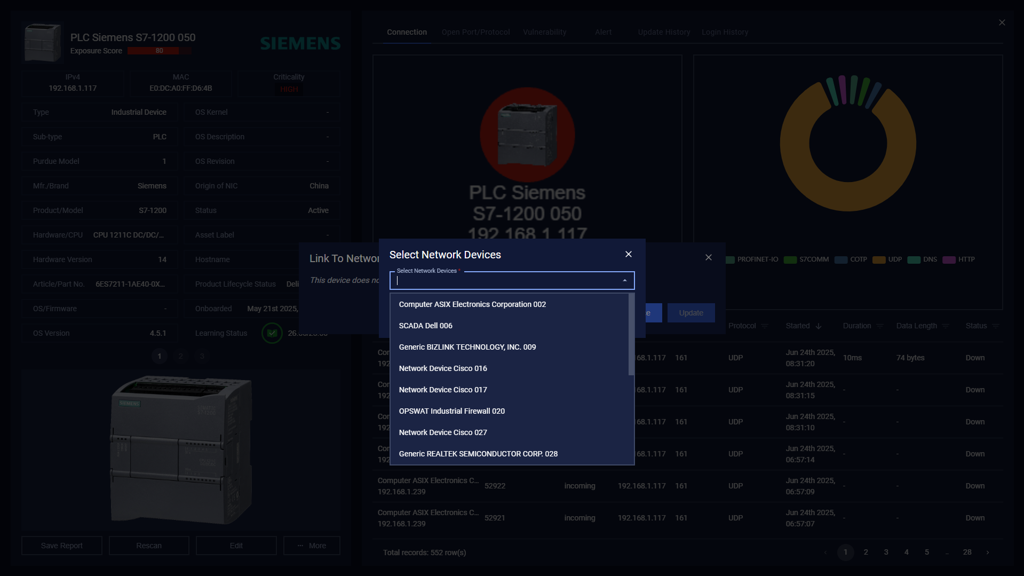Click the green Learning Status check icon
1024x576 pixels.
[x=272, y=333]
